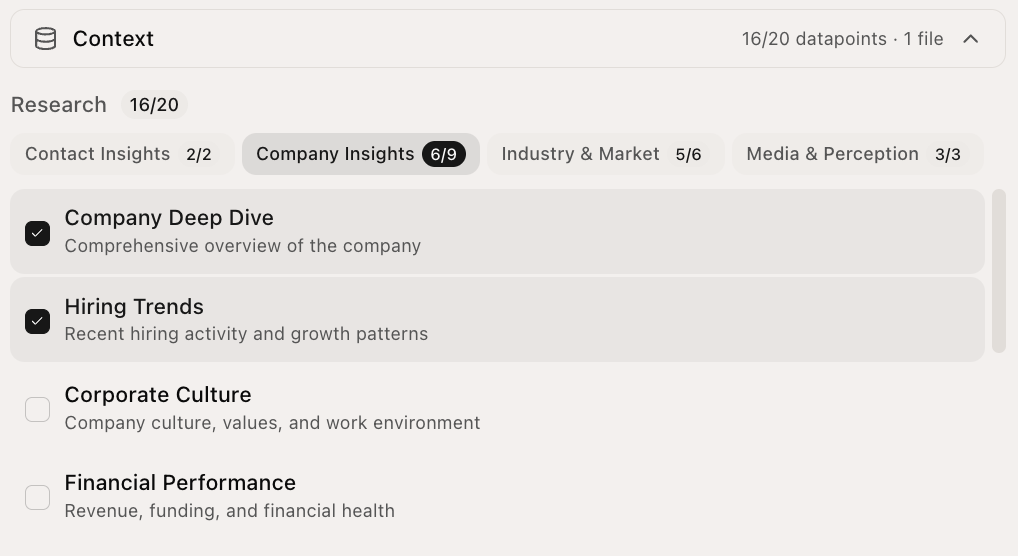Viewport: 1018px width, 556px height.
Task: Switch to the Contact Insights tab
Action: tap(122, 154)
